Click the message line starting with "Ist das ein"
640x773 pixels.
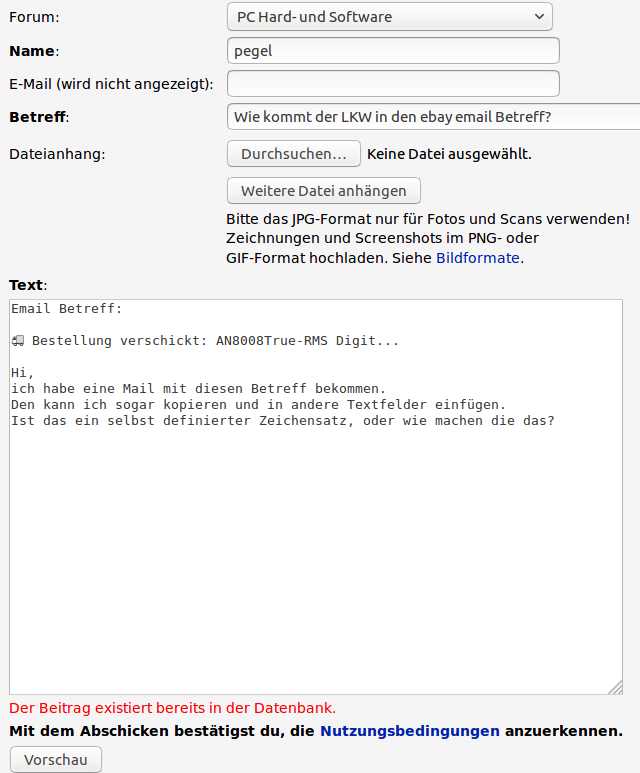tap(282, 421)
